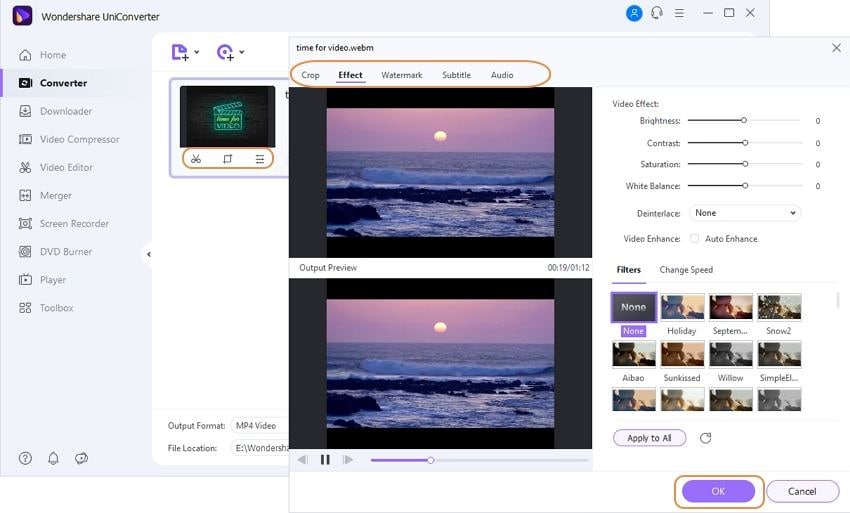
Task: Click the Add Files icon
Action: (180, 53)
